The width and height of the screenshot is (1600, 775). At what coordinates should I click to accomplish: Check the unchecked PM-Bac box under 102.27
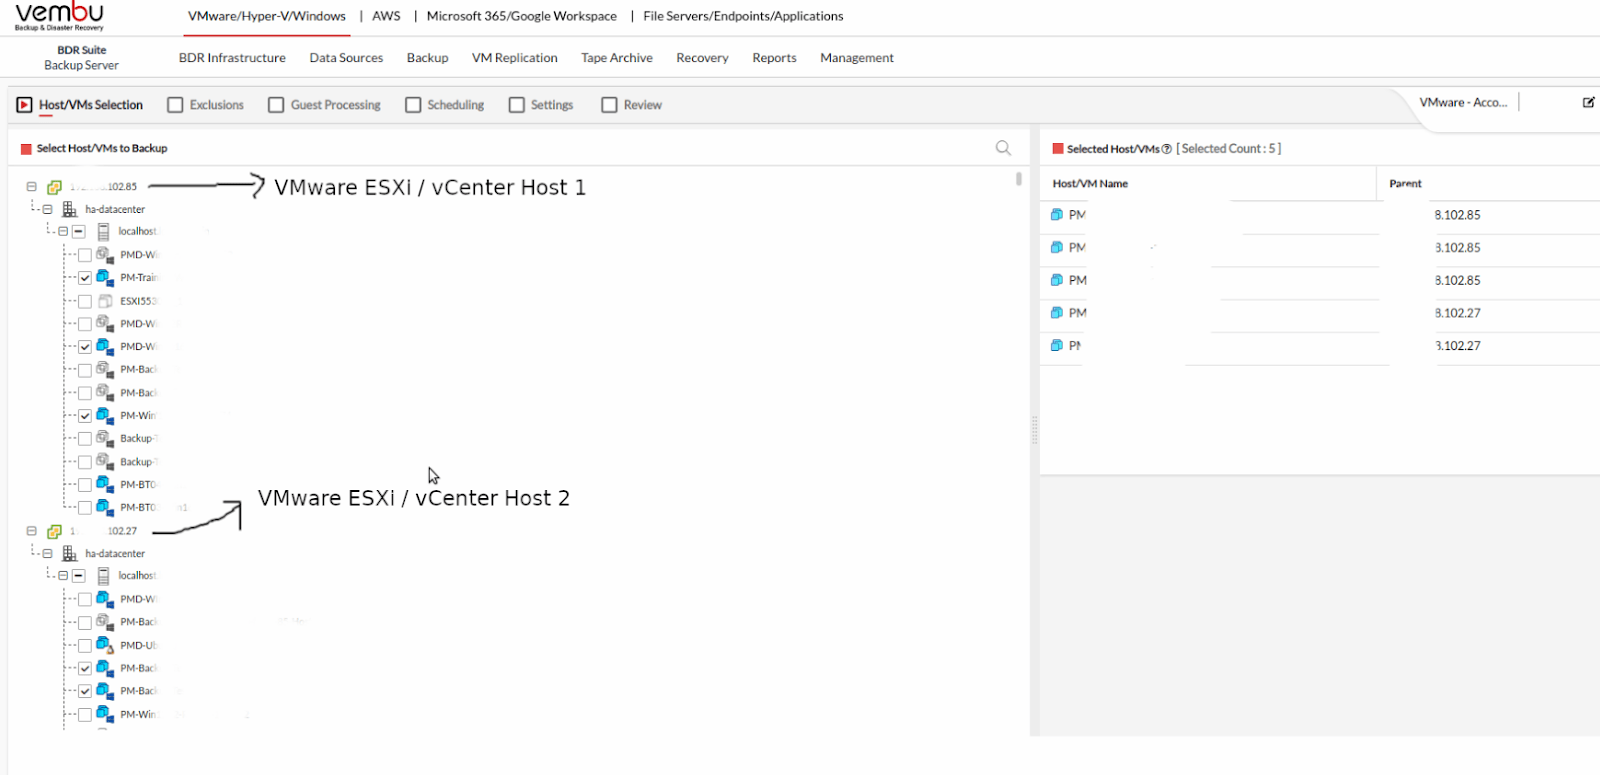coord(85,623)
